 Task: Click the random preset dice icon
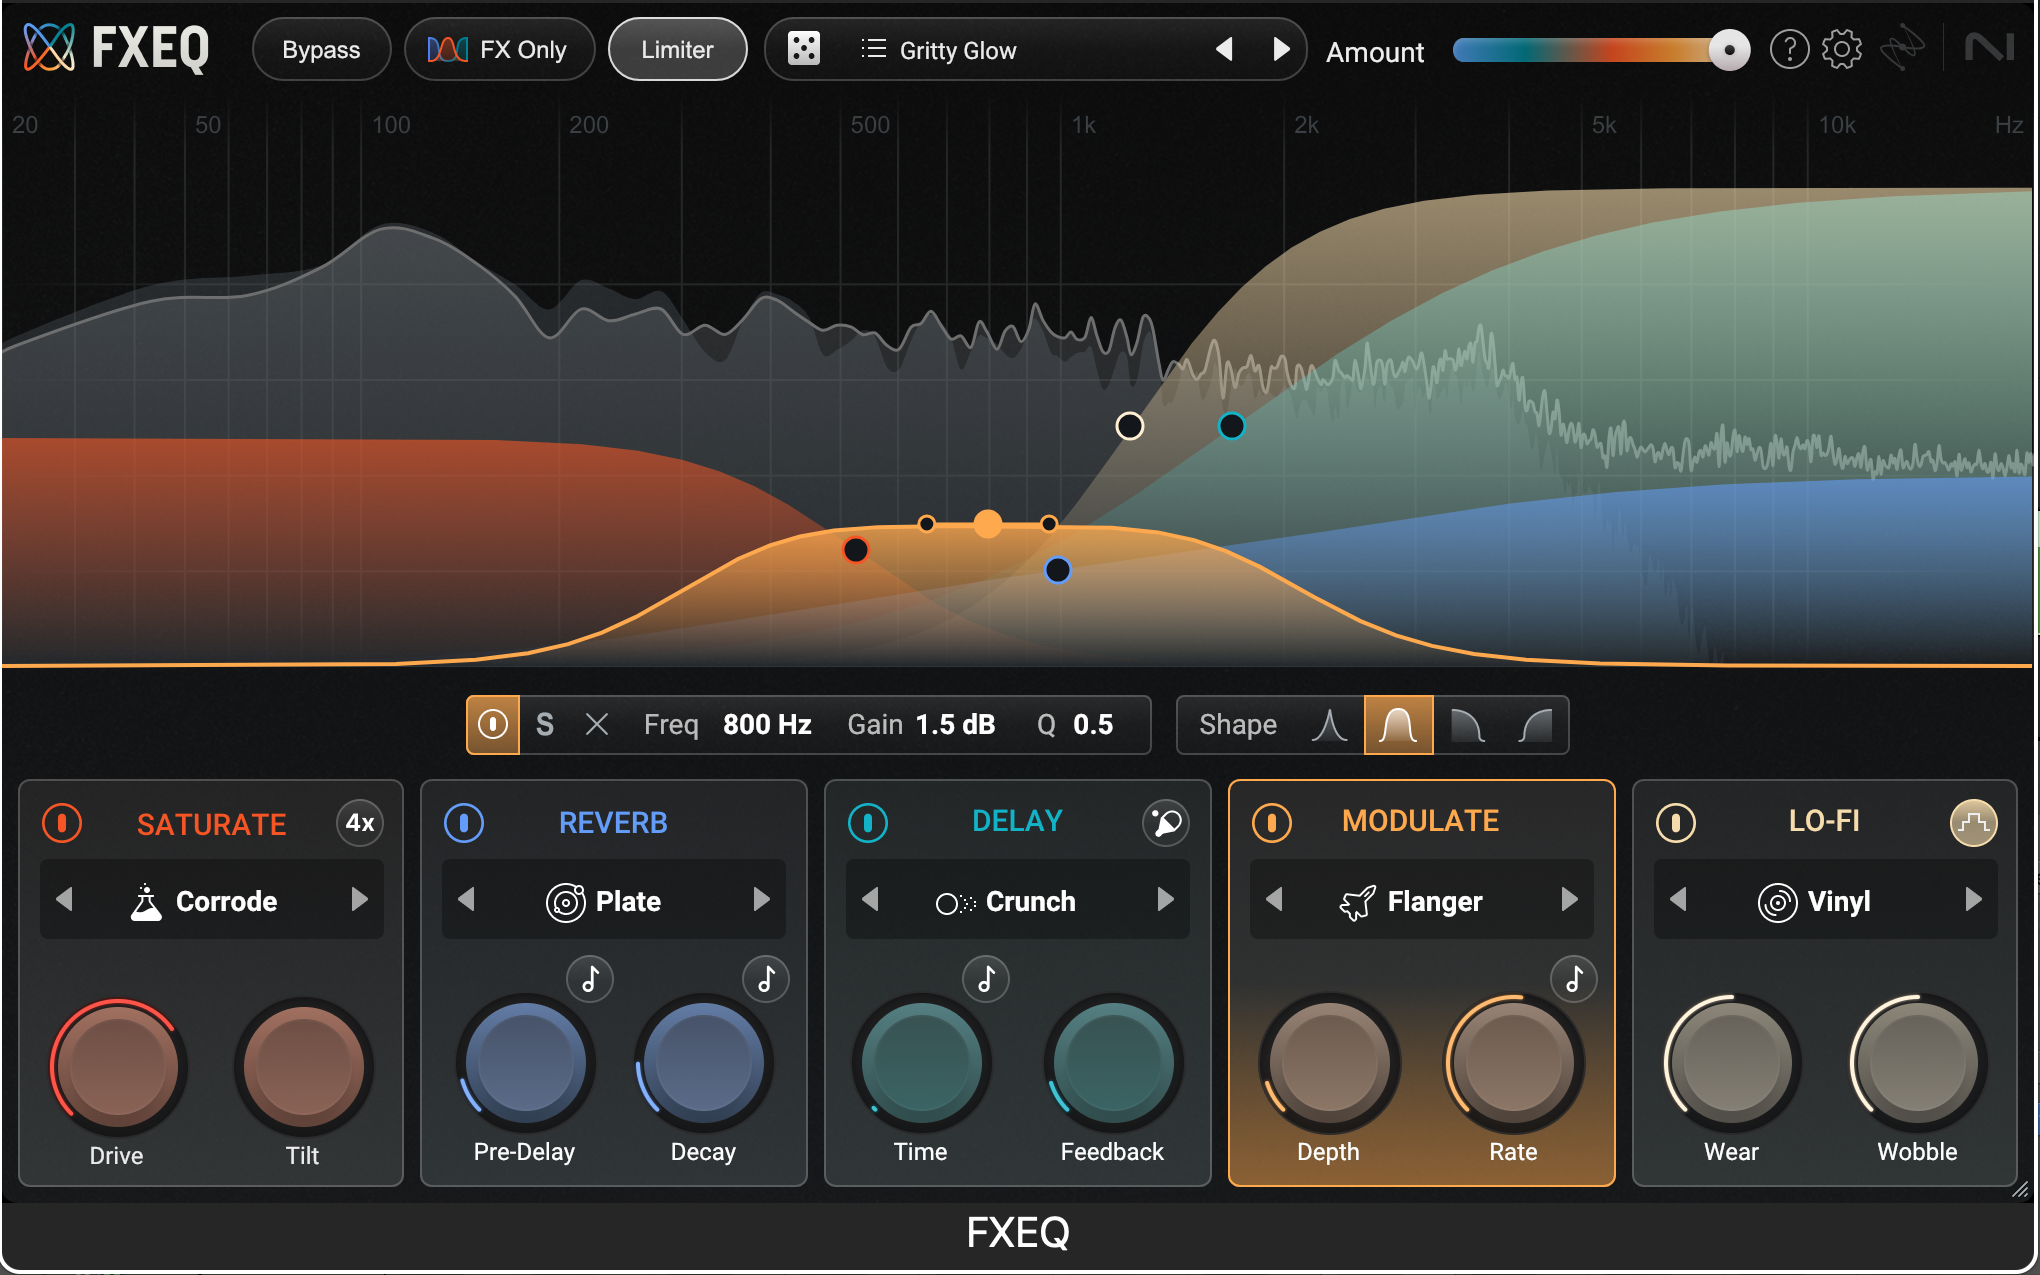[x=804, y=49]
